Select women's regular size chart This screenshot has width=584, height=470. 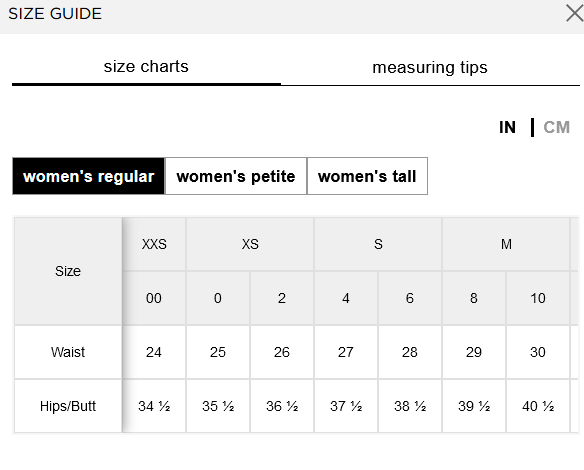(x=89, y=176)
